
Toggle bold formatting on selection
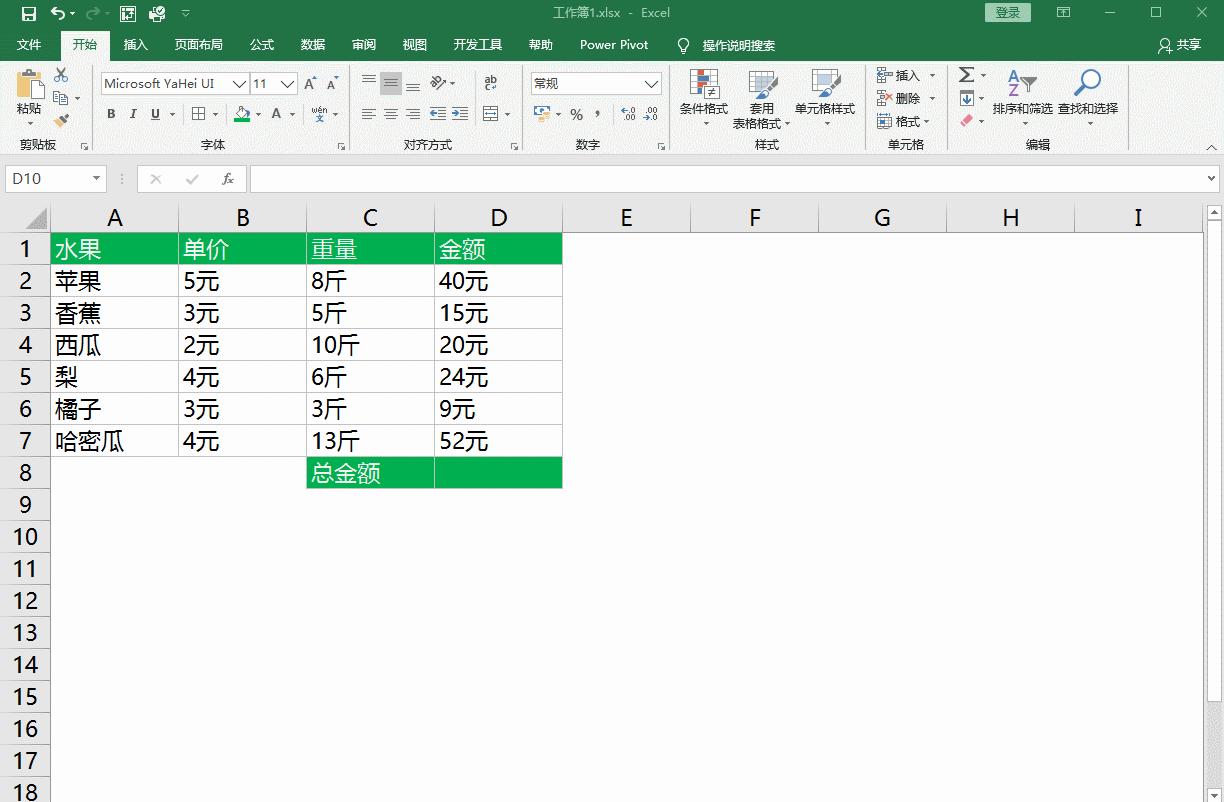tap(110, 114)
